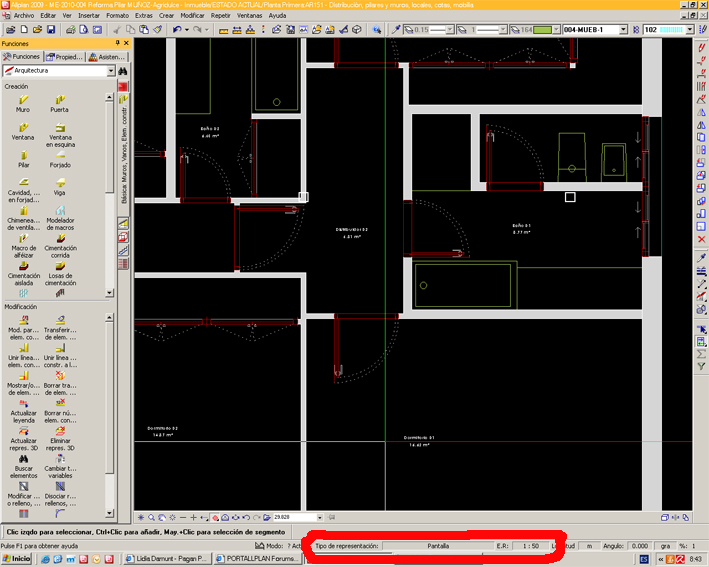Click the Angulo 0.000 field

(640, 546)
